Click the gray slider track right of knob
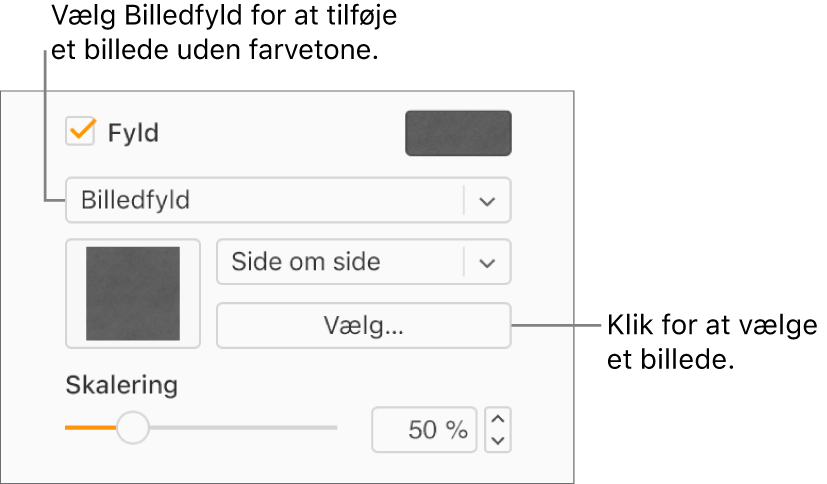The width and height of the screenshot is (827, 484). coord(243,428)
